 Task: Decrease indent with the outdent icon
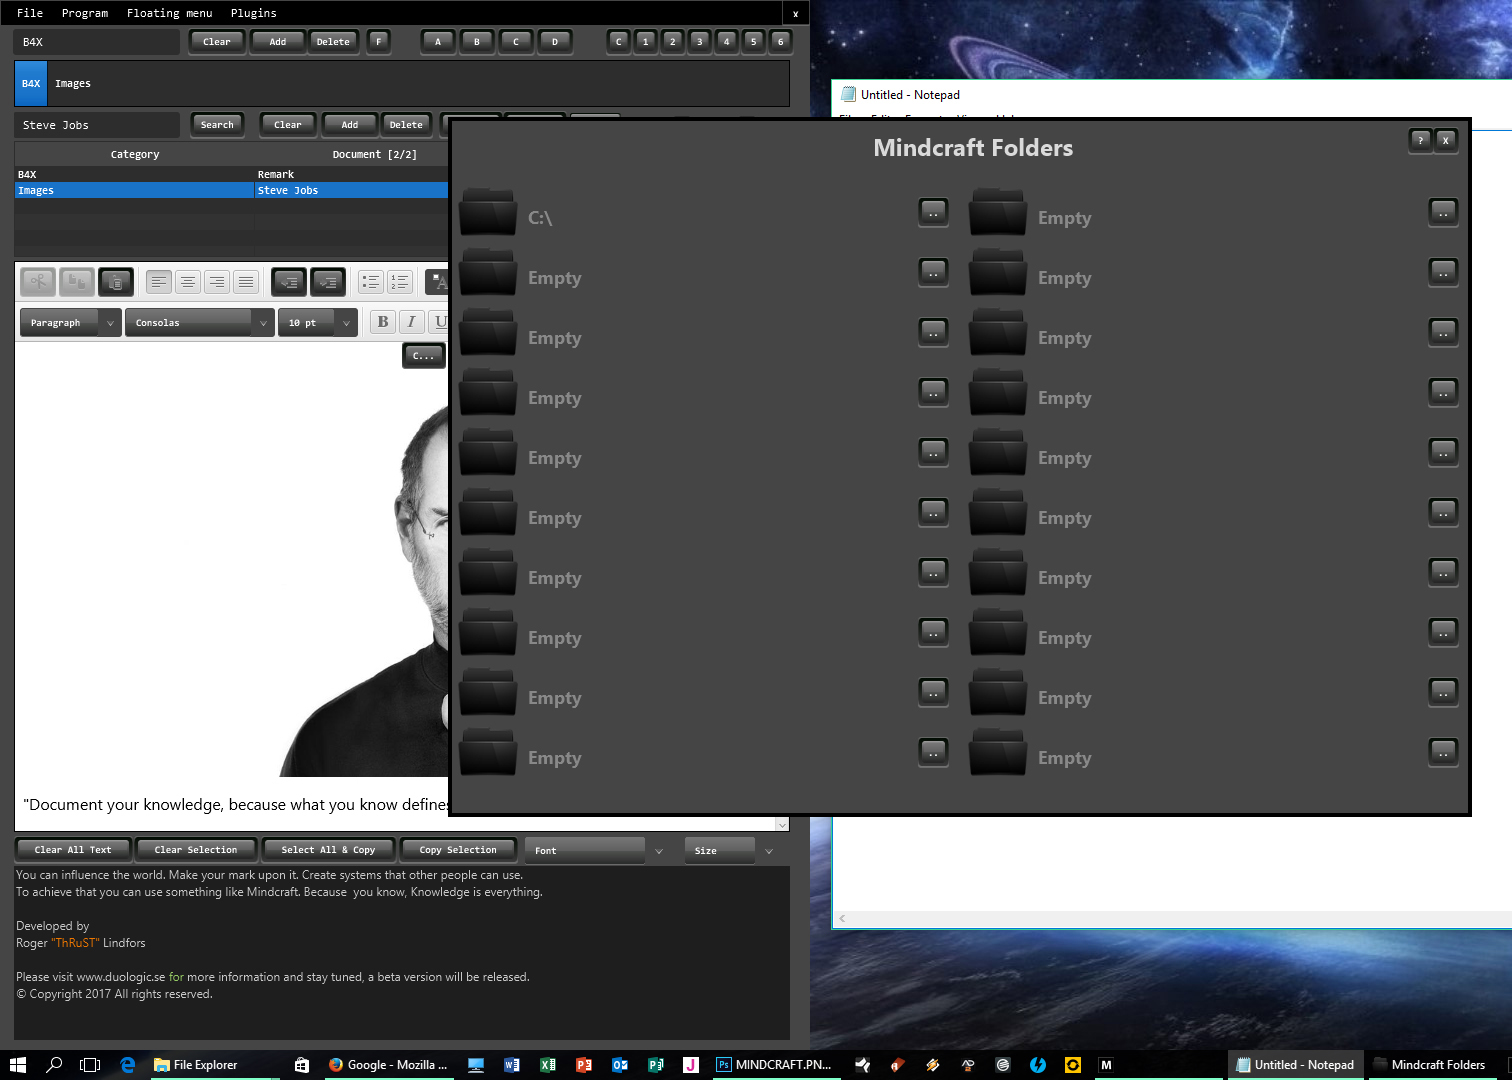click(x=289, y=282)
